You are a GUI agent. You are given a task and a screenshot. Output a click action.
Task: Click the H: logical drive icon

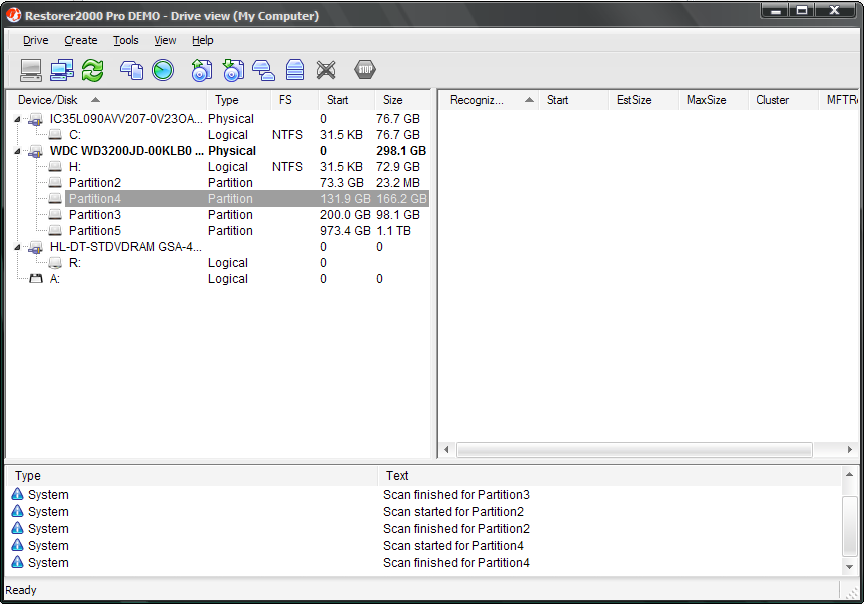pyautogui.click(x=55, y=166)
